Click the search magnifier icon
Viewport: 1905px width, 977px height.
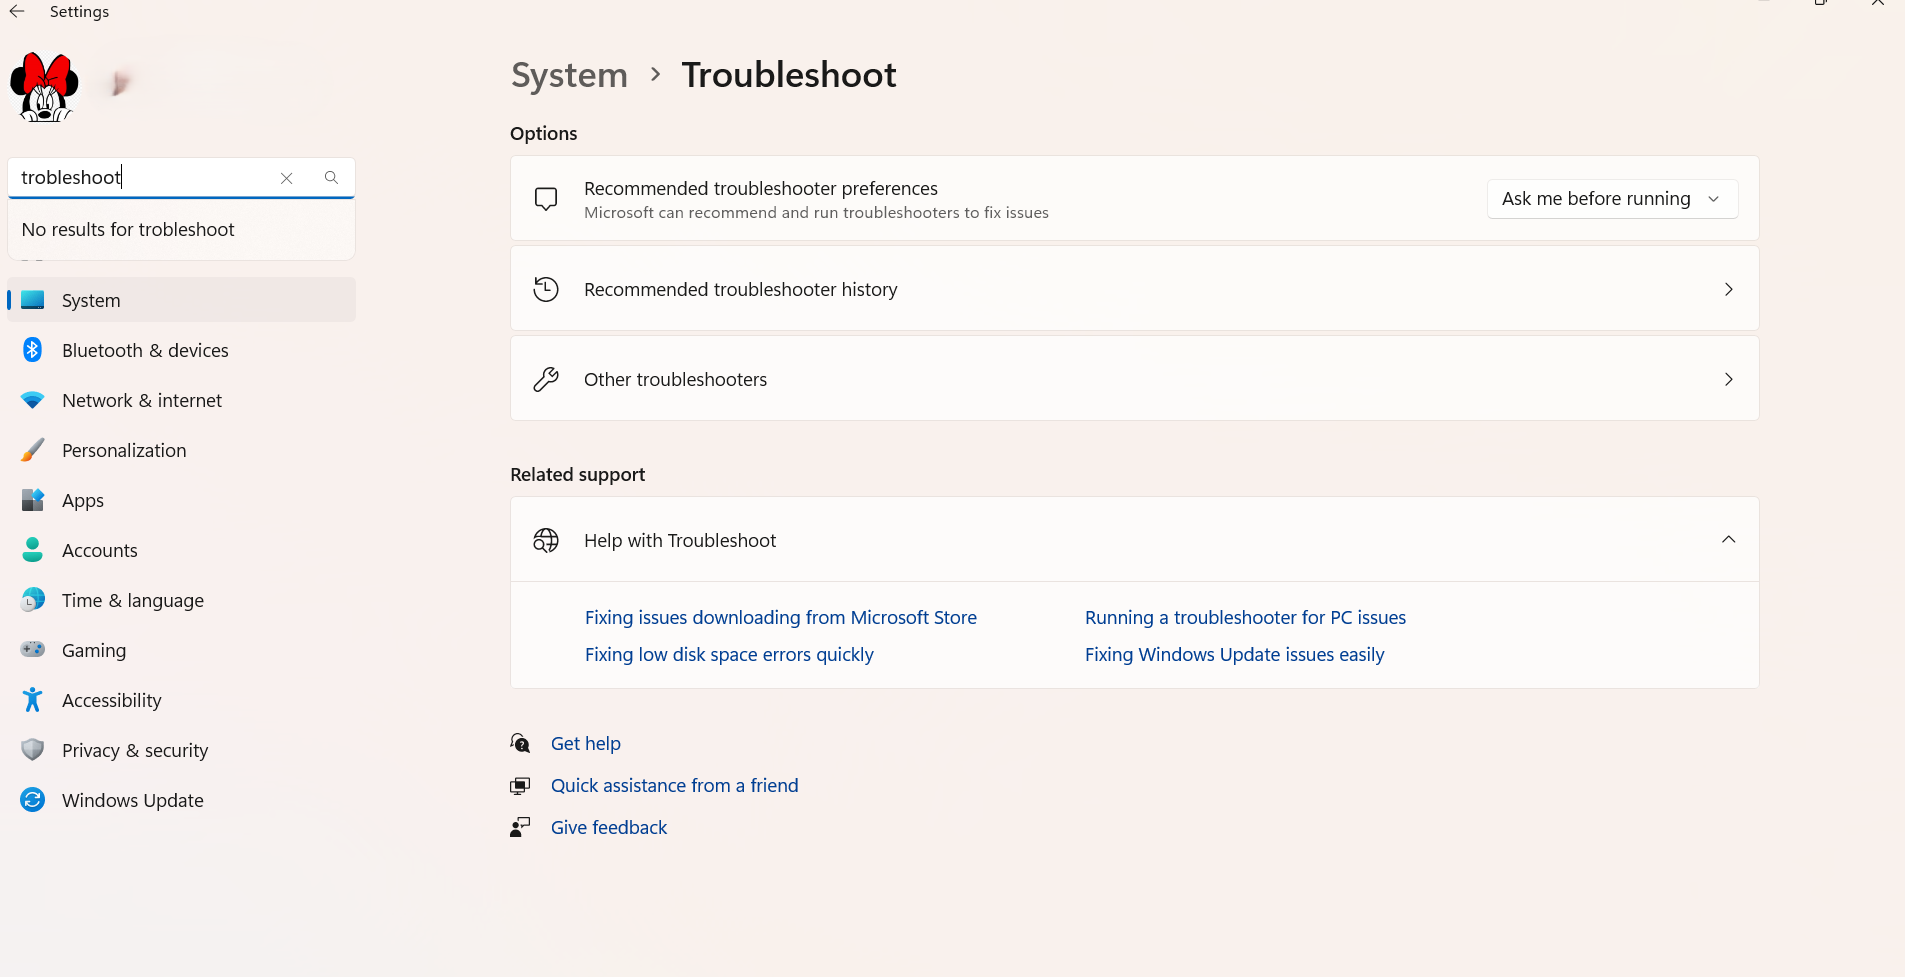(331, 178)
